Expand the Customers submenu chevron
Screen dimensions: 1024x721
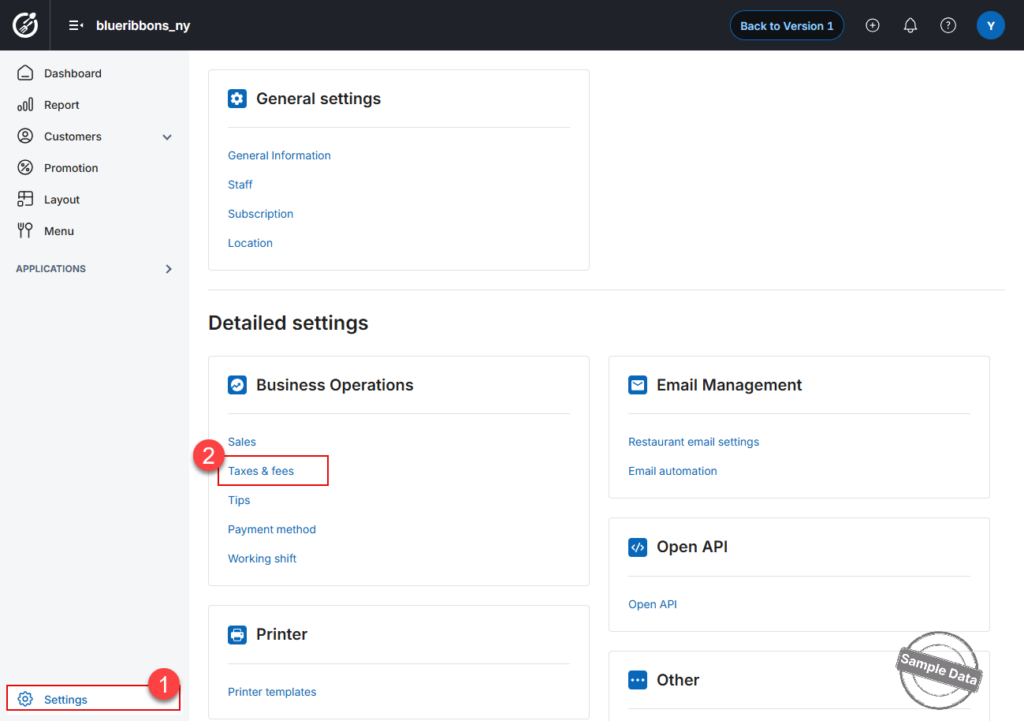coord(167,137)
